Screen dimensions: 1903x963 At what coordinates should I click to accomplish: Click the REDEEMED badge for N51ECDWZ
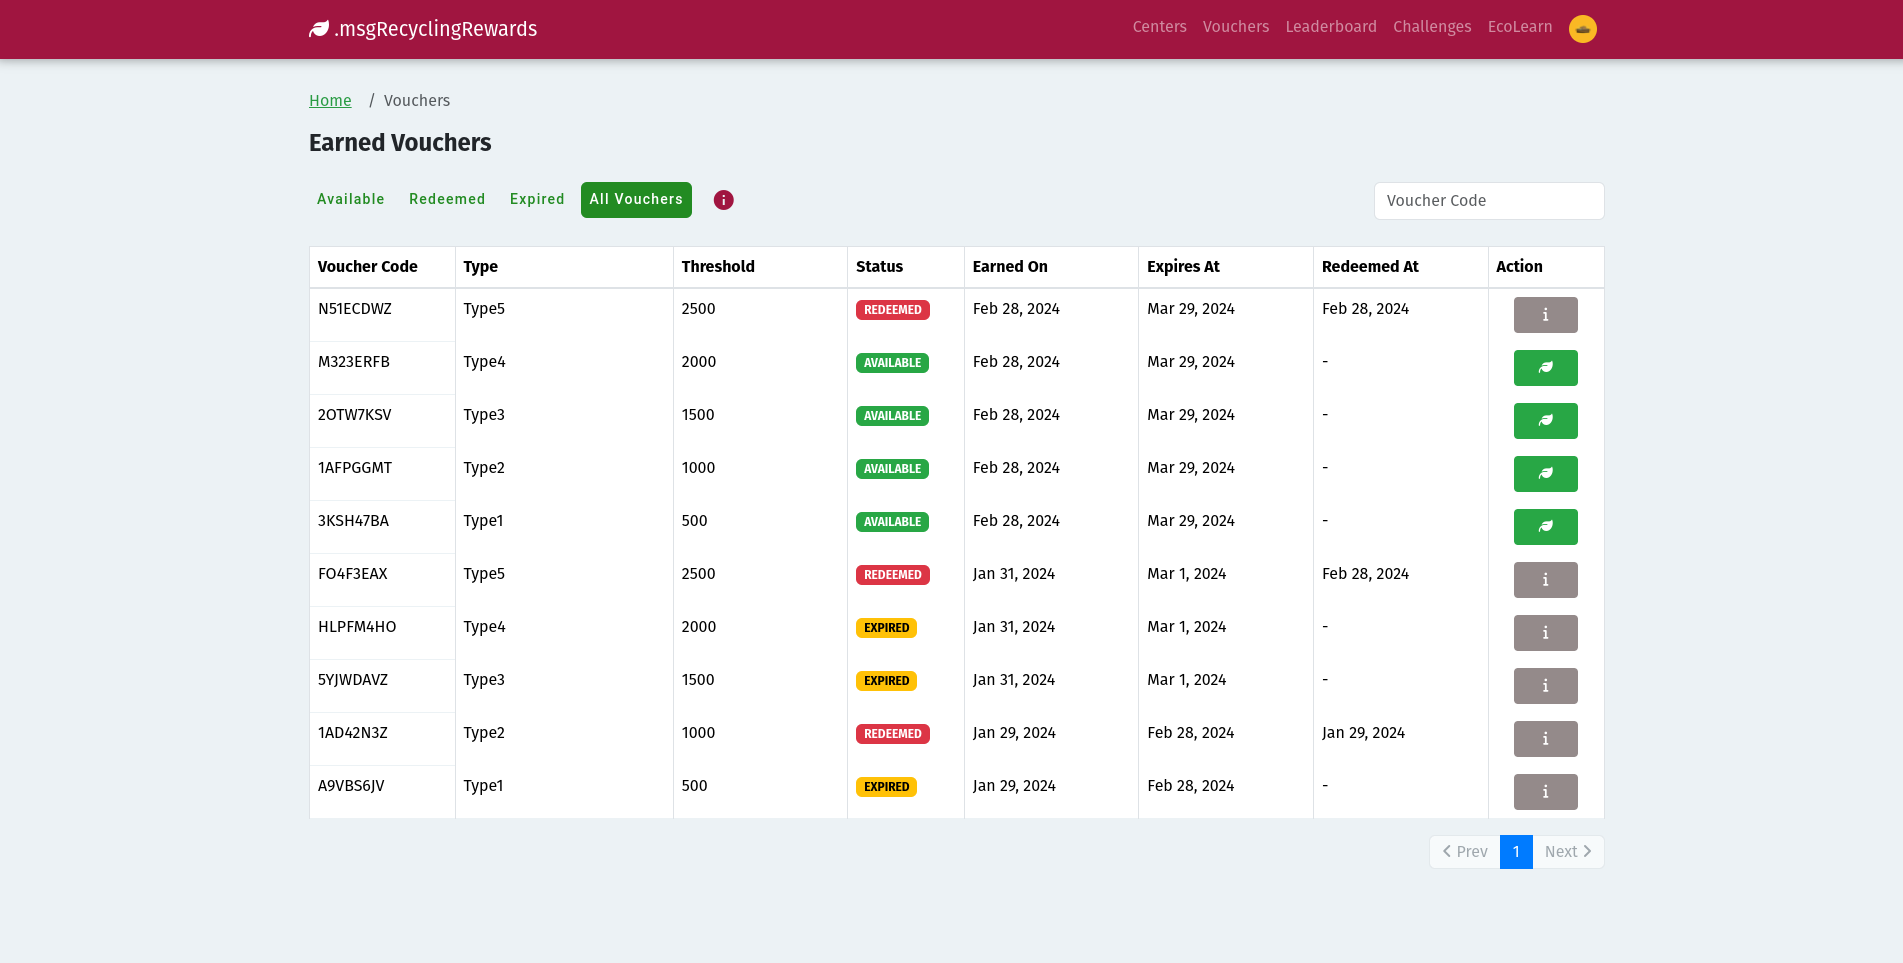[x=893, y=310]
